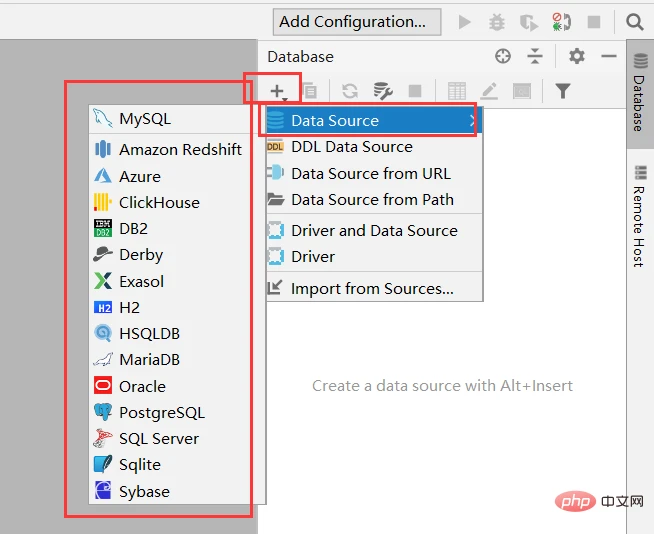Choose PostgreSQL data source

(161, 412)
